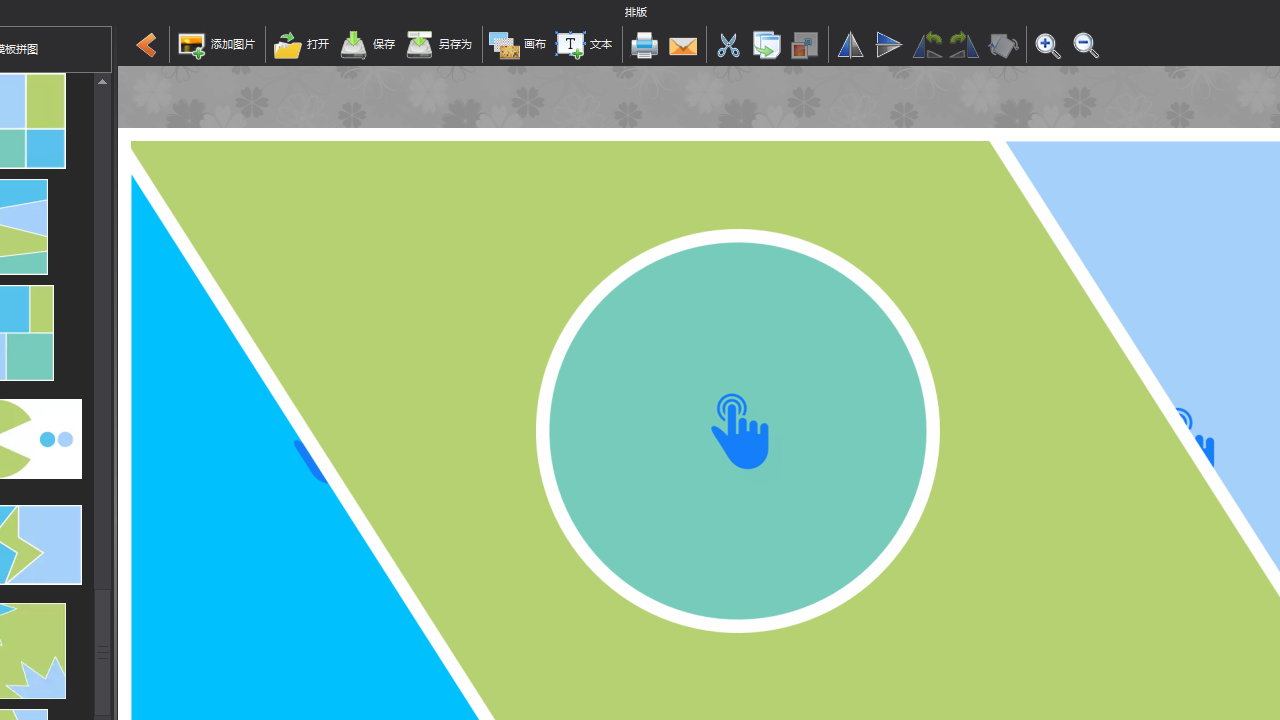Open a file with 打开 button
This screenshot has height=720, width=1280.
(302, 45)
